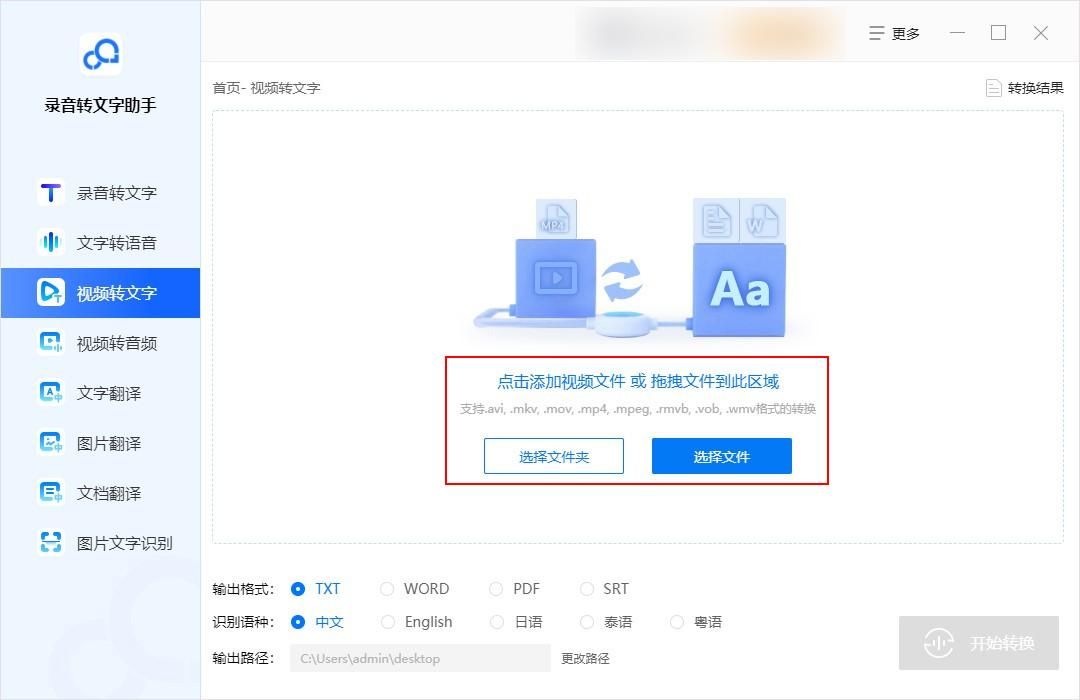Click the 文字转语音 waveform icon
The image size is (1080, 700).
click(51, 243)
